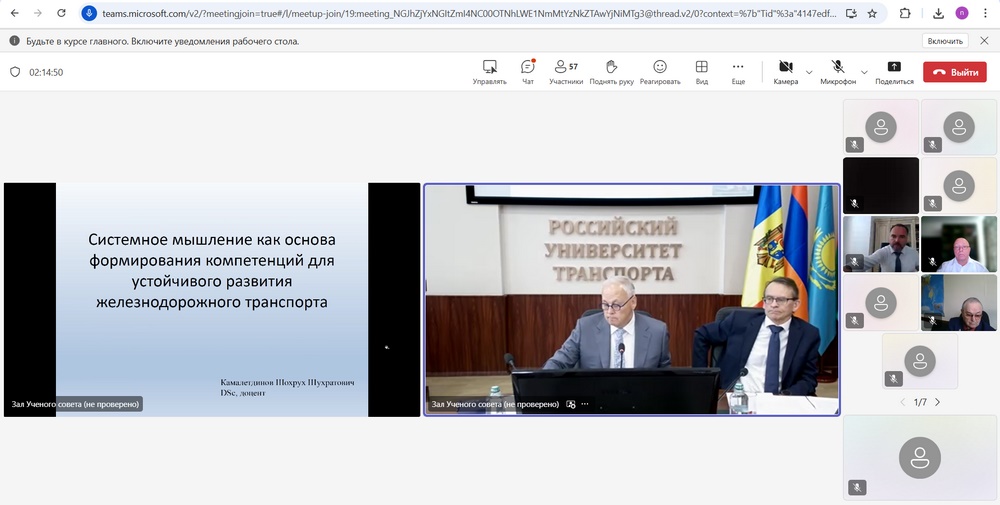Go to previous participants page arrow
This screenshot has height=505, width=1000.
(902, 402)
